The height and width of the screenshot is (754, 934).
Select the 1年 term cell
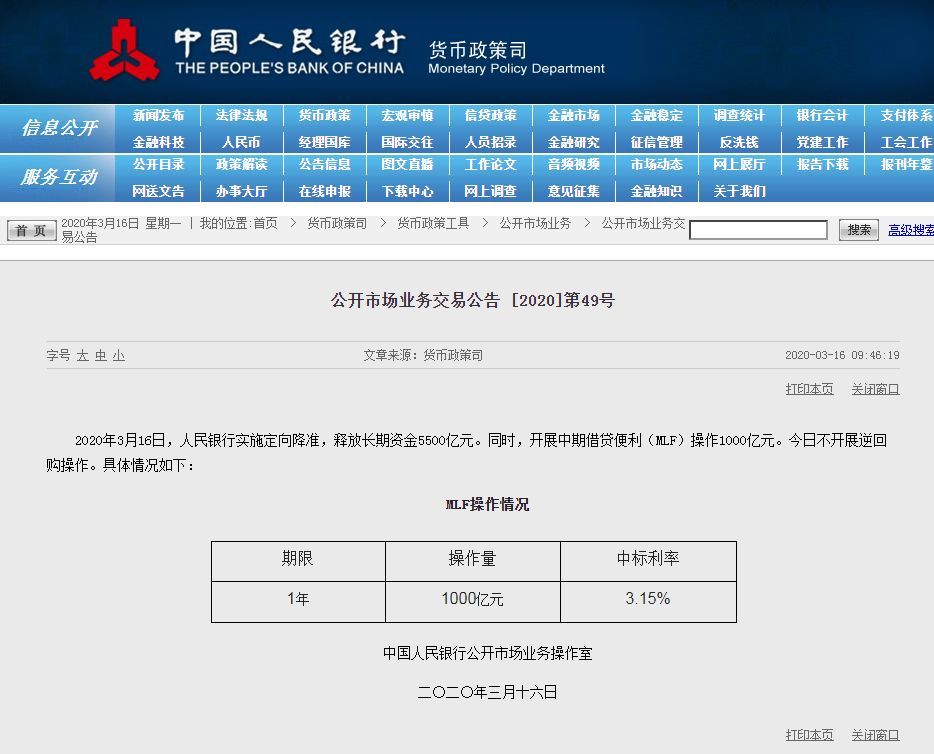298,602
